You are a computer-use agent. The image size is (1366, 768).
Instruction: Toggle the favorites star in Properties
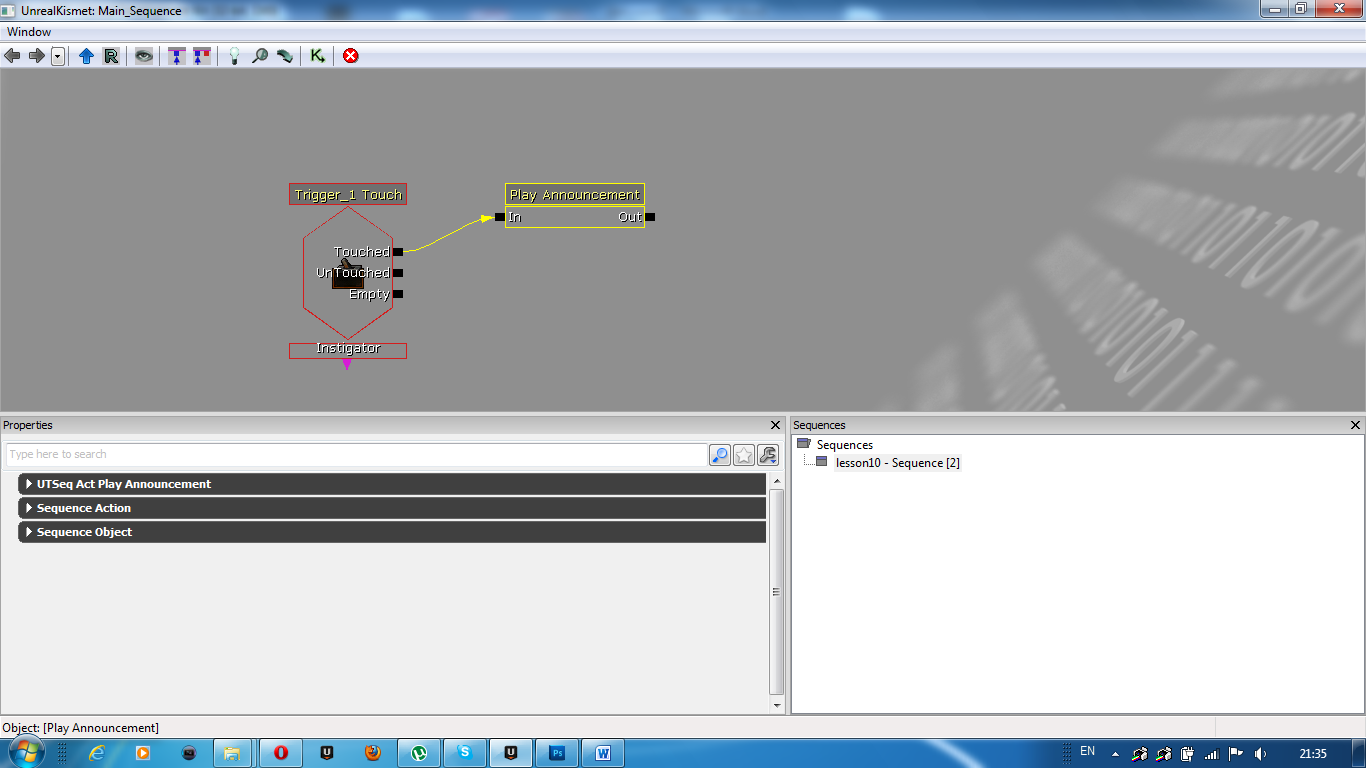point(744,455)
